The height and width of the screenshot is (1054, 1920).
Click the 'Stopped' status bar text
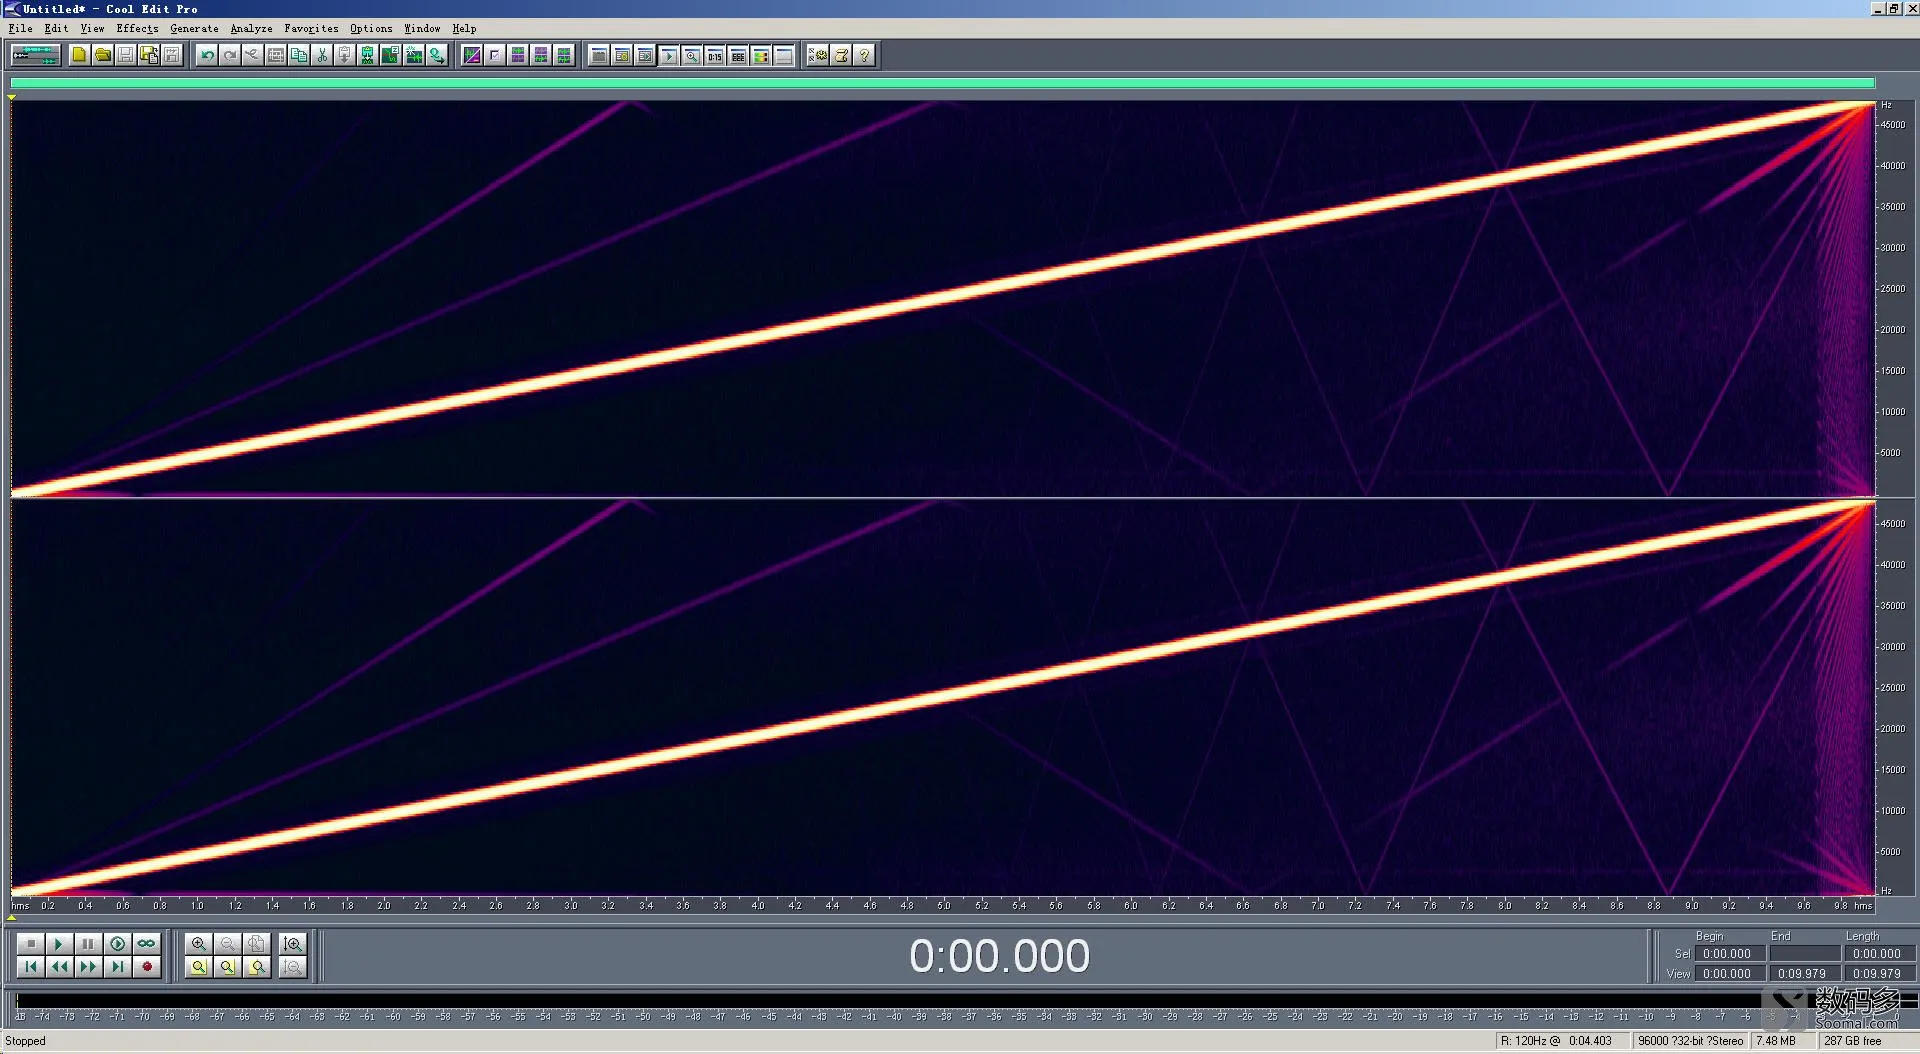26,1041
